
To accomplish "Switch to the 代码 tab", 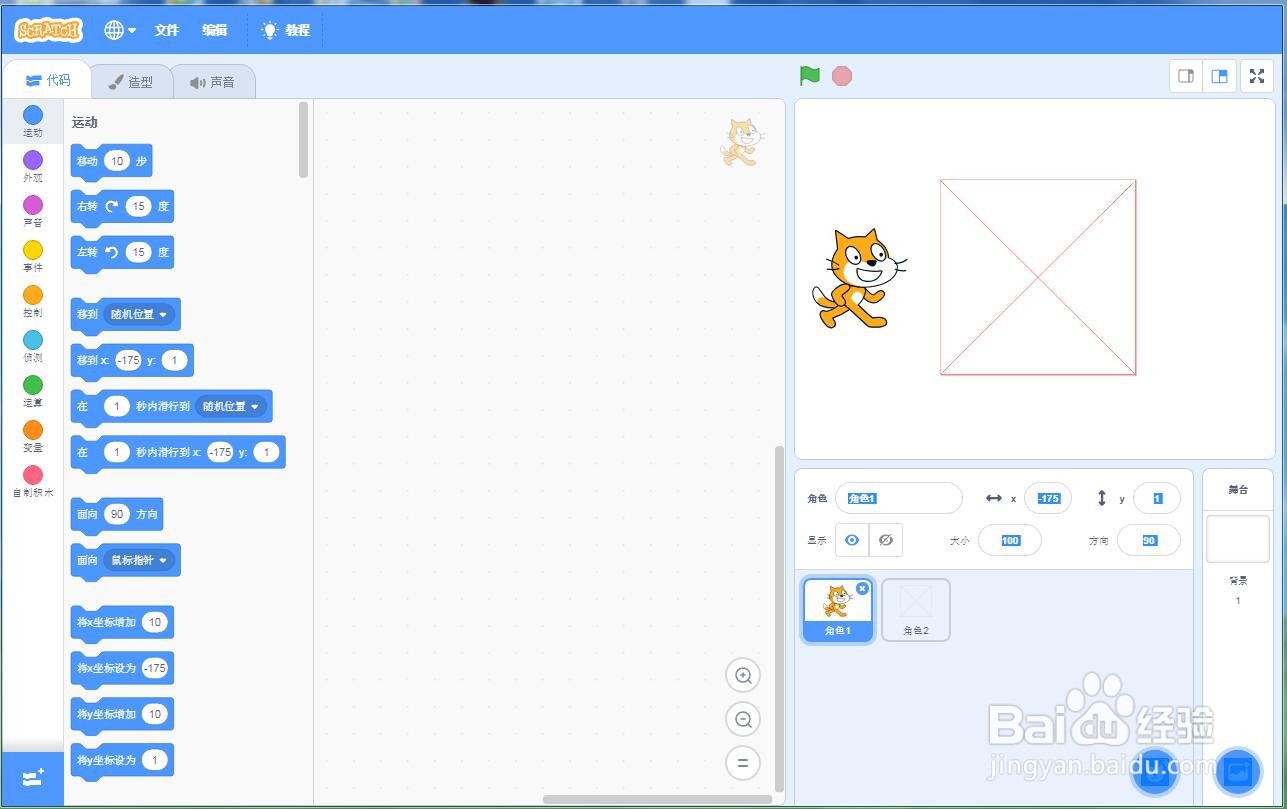I will (48, 81).
